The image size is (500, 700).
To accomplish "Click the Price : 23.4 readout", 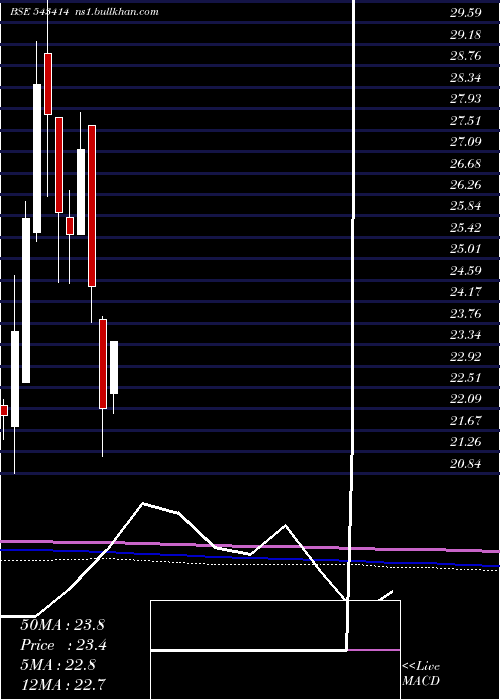I will click(63, 645).
